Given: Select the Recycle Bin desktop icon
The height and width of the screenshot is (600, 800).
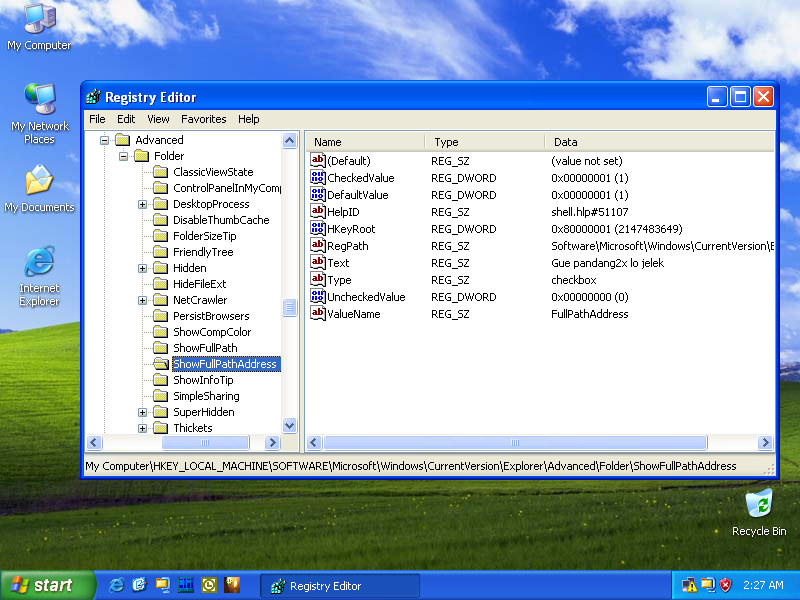Looking at the screenshot, I should tap(759, 512).
